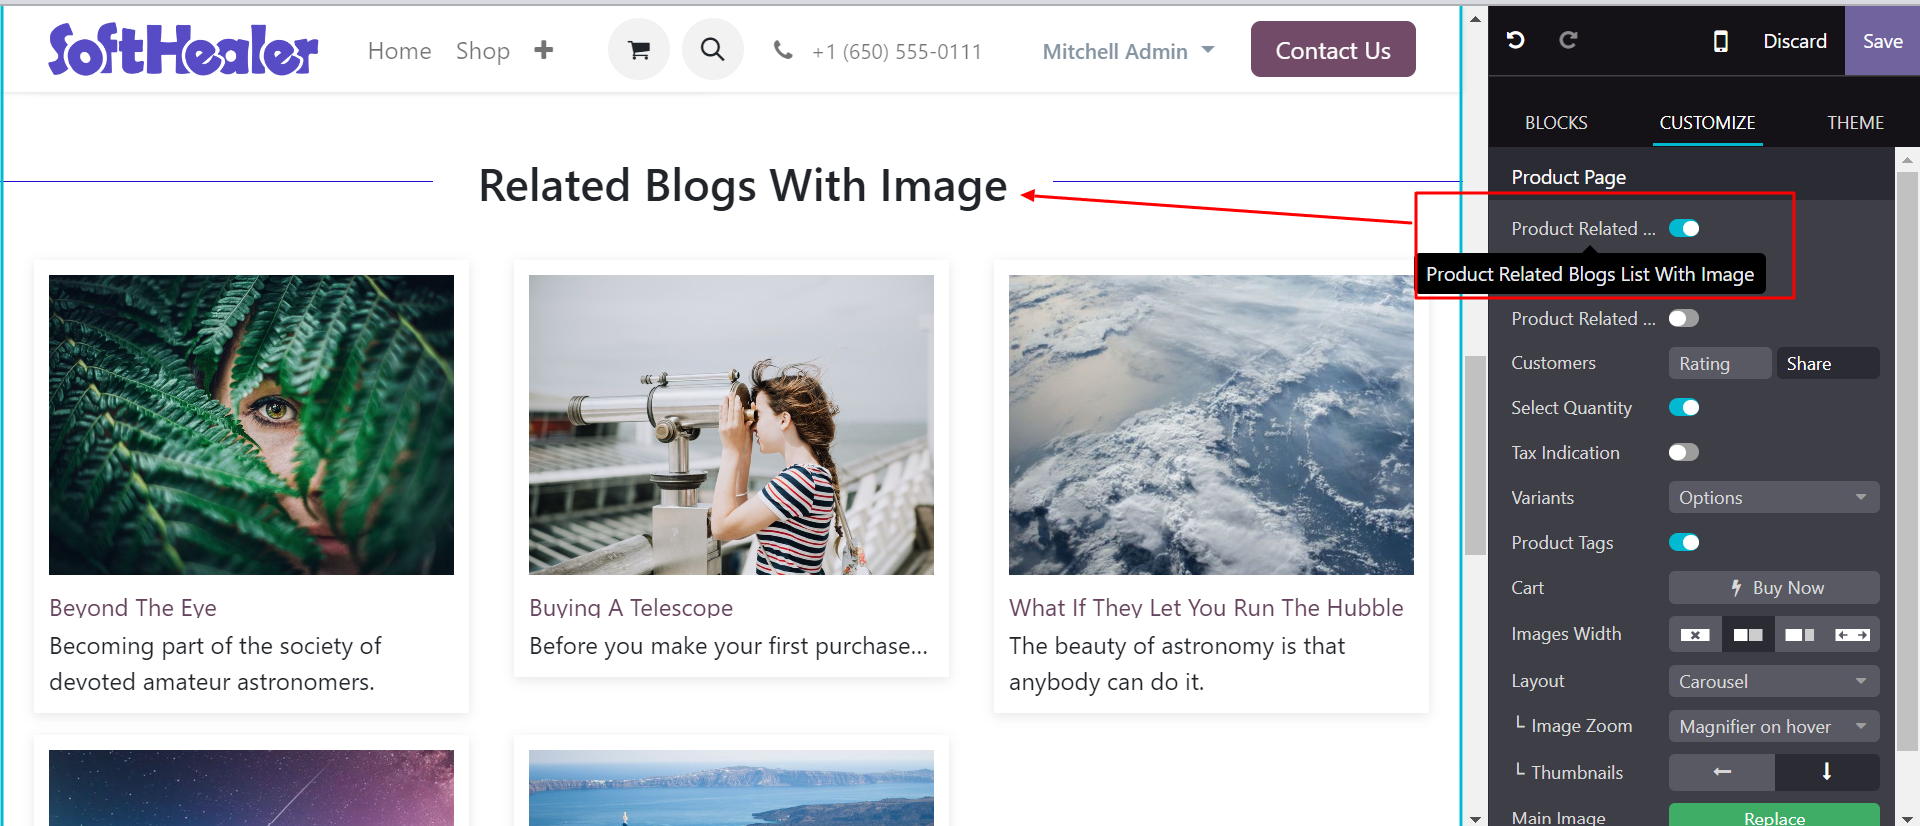This screenshot has height=826, width=1920.
Task: Click the phone icon in header
Action: tap(783, 50)
